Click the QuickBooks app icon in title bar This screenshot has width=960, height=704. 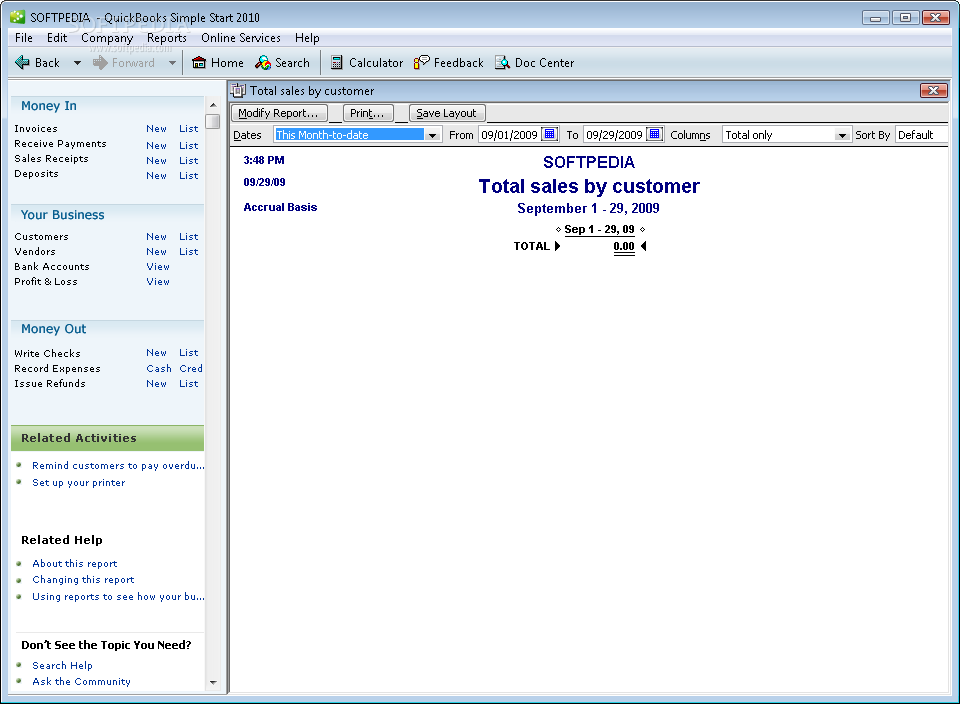pyautogui.click(x=17, y=17)
